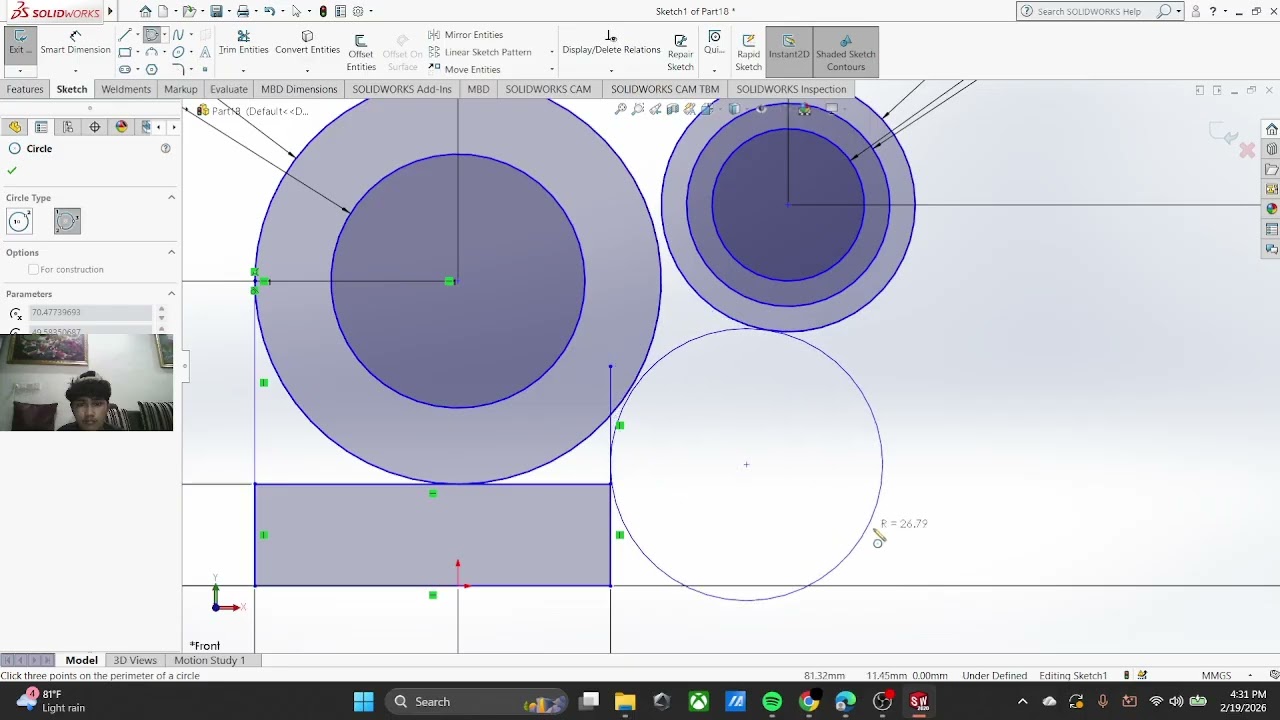Collapse the Circle Type section

(x=171, y=197)
